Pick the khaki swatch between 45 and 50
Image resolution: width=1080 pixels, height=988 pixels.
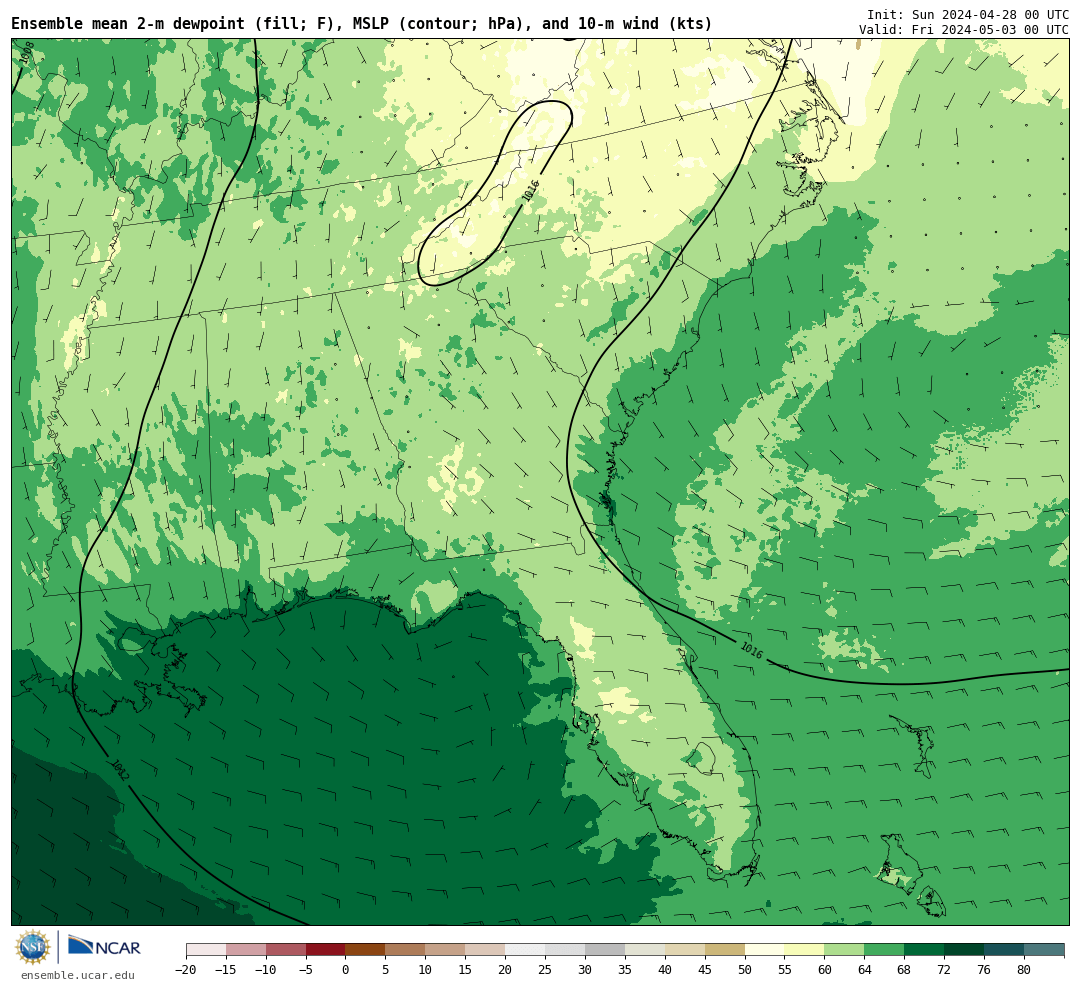[x=725, y=949]
